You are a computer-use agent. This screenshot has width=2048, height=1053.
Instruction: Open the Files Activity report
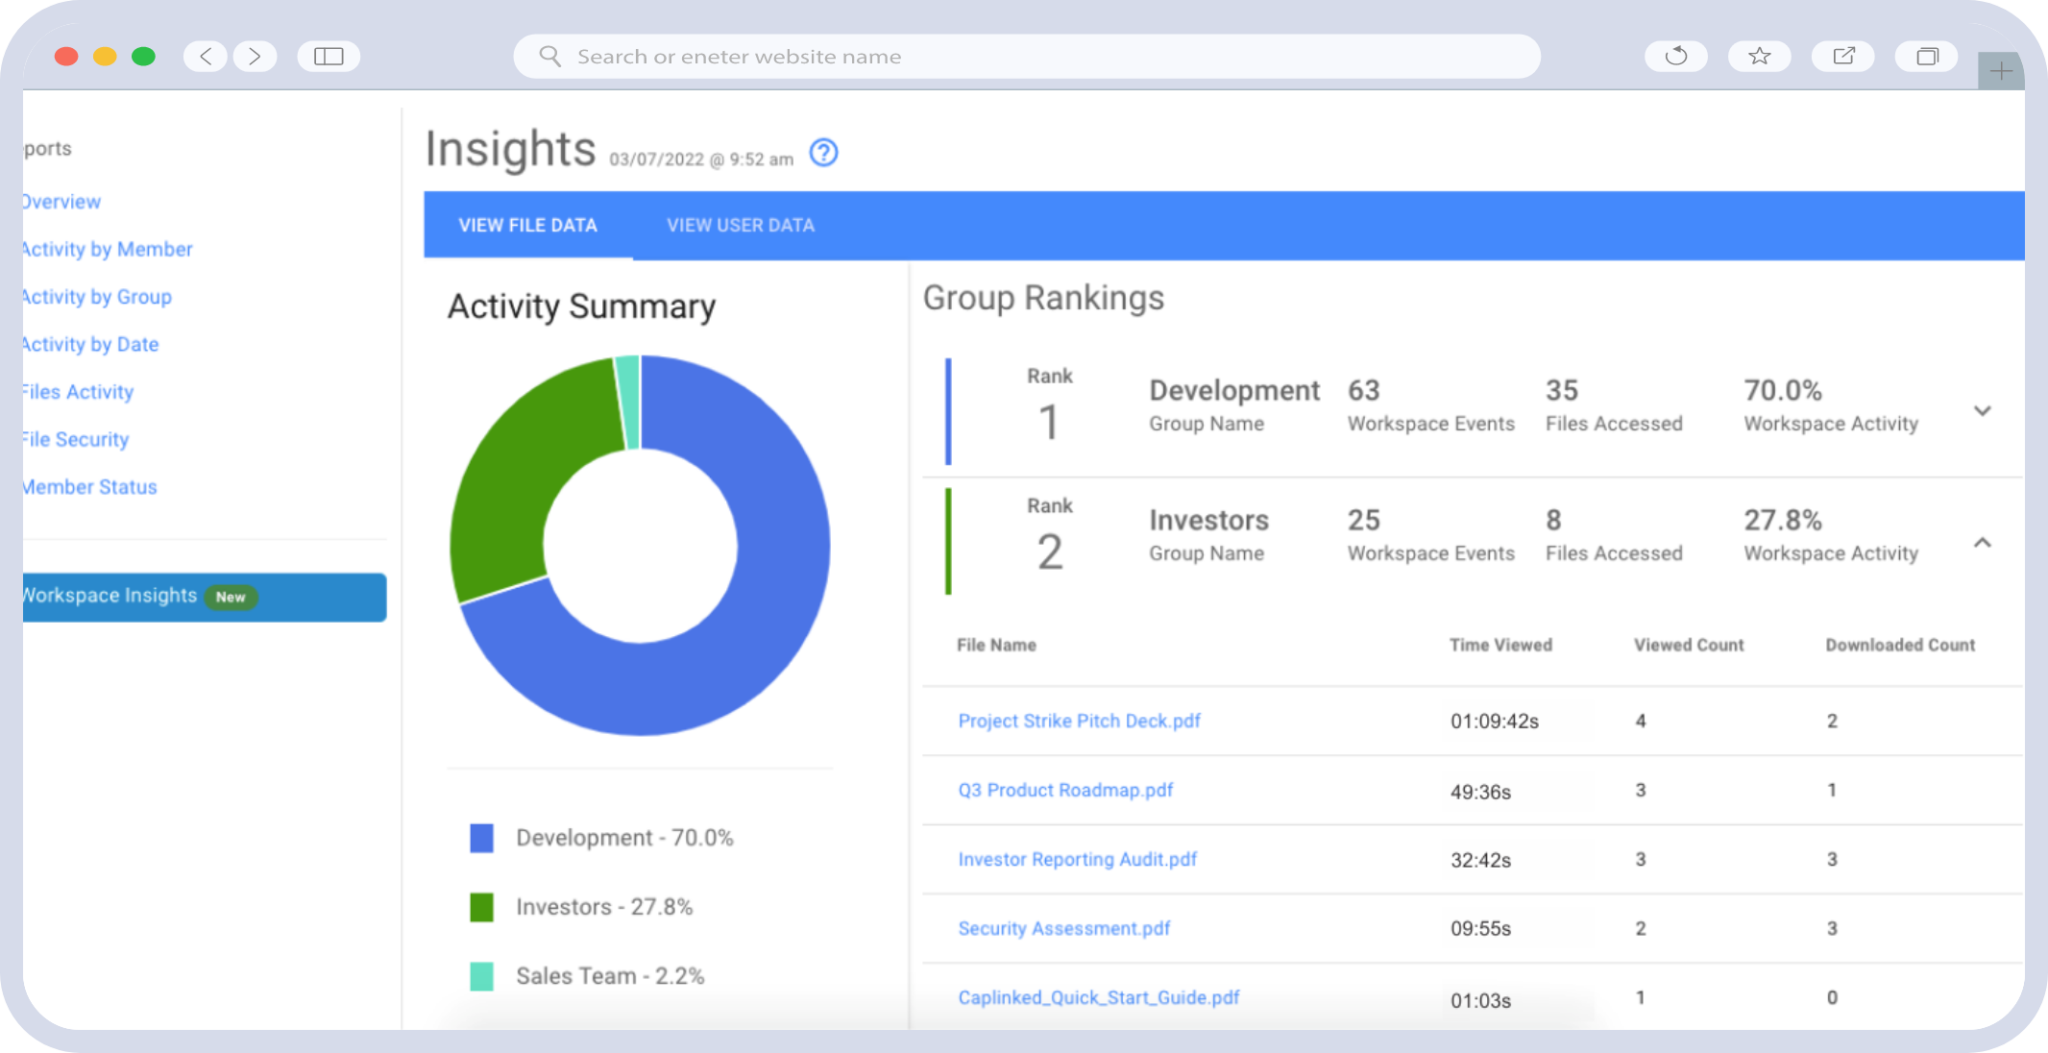[76, 391]
